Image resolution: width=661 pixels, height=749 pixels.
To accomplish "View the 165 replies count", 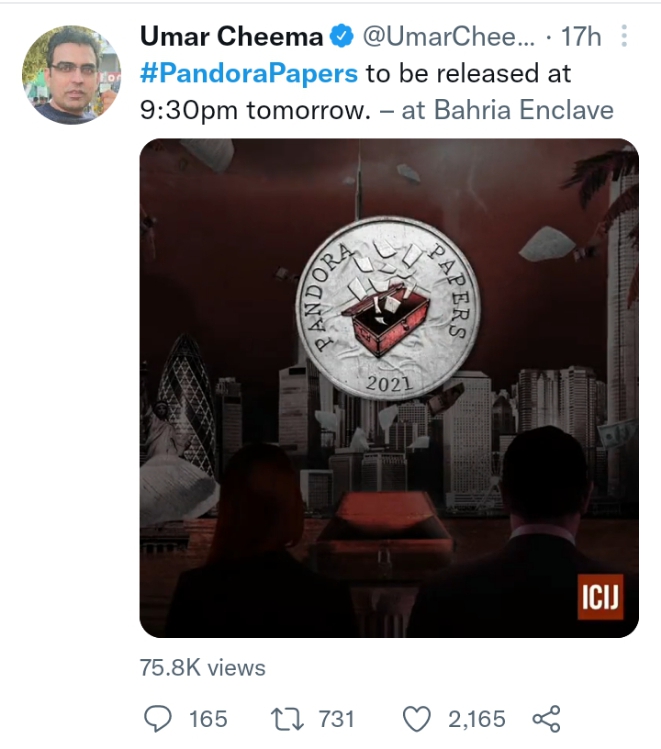I will (208, 719).
